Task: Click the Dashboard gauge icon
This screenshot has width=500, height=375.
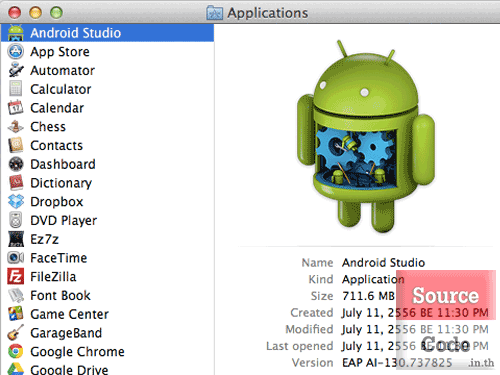Action: pyautogui.click(x=16, y=164)
